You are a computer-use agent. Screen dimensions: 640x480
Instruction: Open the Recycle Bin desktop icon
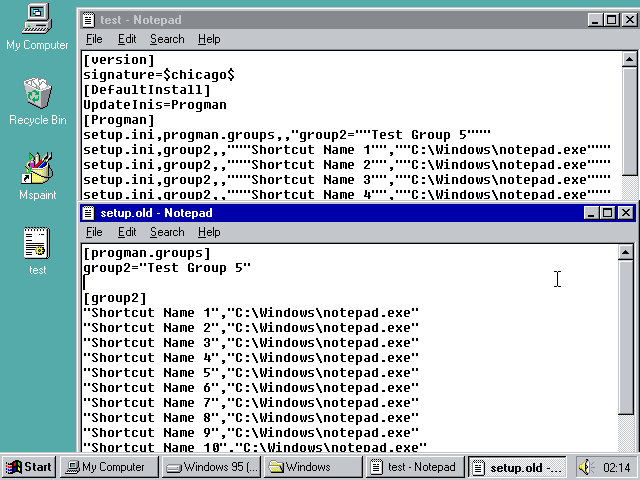(37, 95)
